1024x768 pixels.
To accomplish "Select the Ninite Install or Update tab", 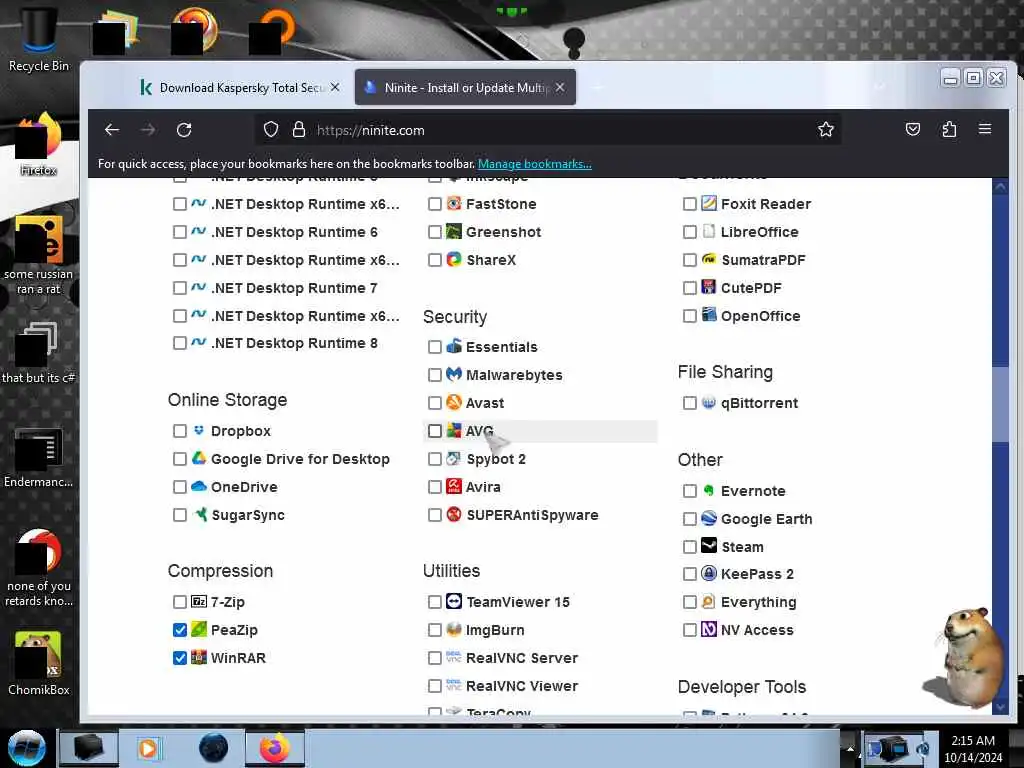I will (465, 87).
